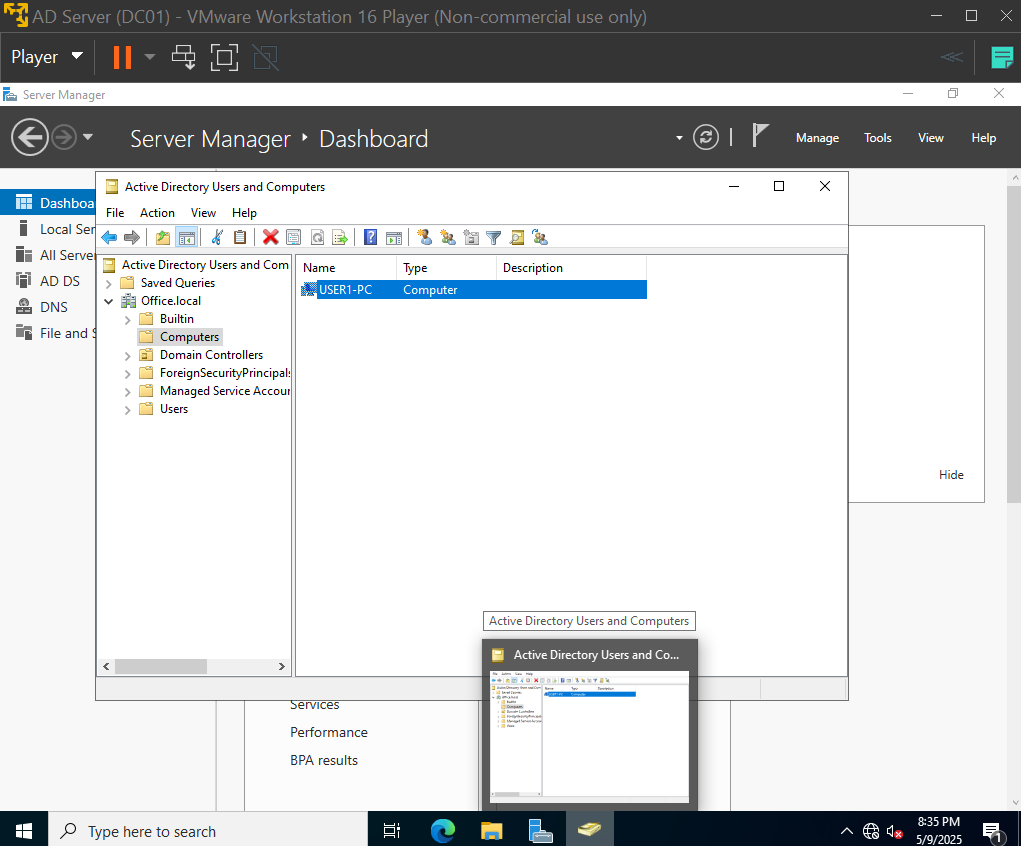Go up one level with folder-arrow icon
Viewport: 1021px width, 846px height.
click(x=163, y=238)
